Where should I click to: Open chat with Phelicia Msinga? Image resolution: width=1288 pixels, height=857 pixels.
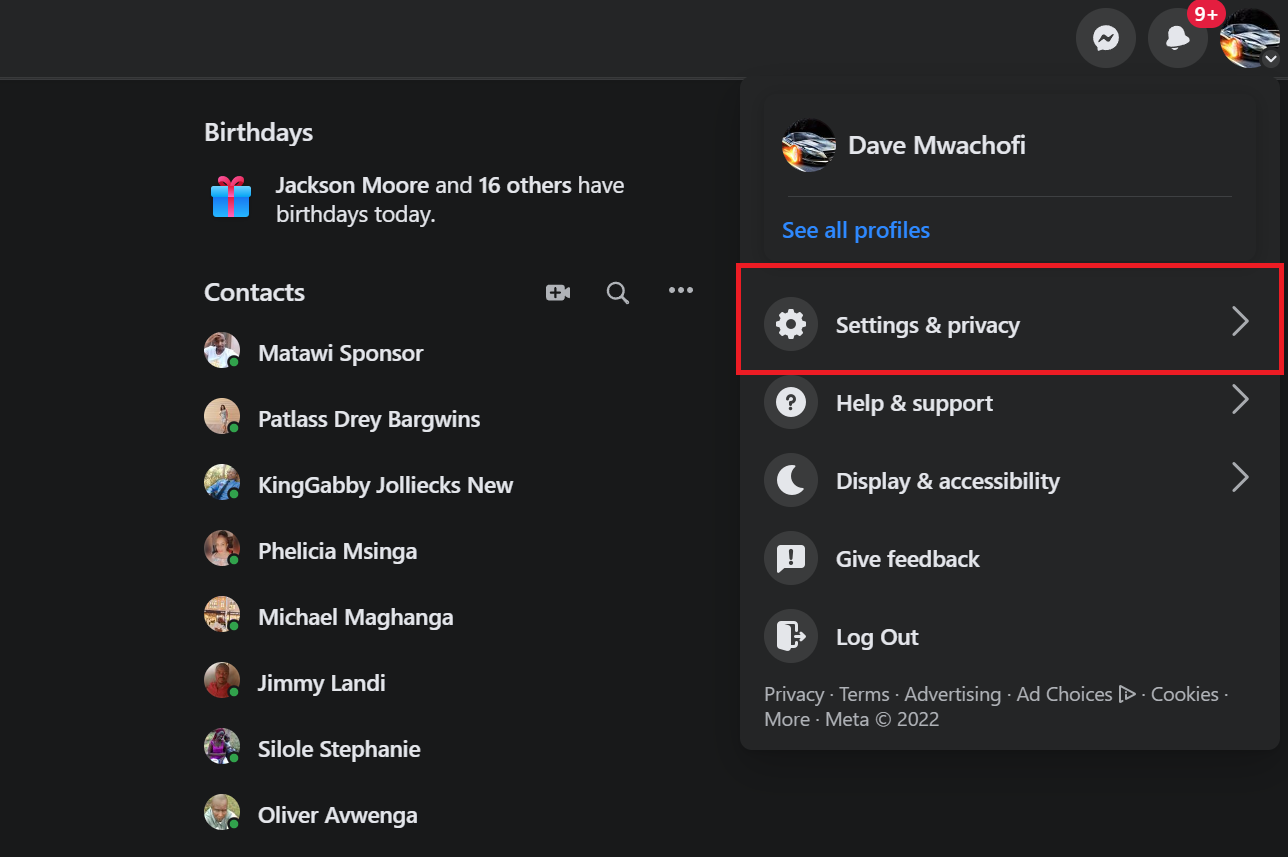[337, 551]
